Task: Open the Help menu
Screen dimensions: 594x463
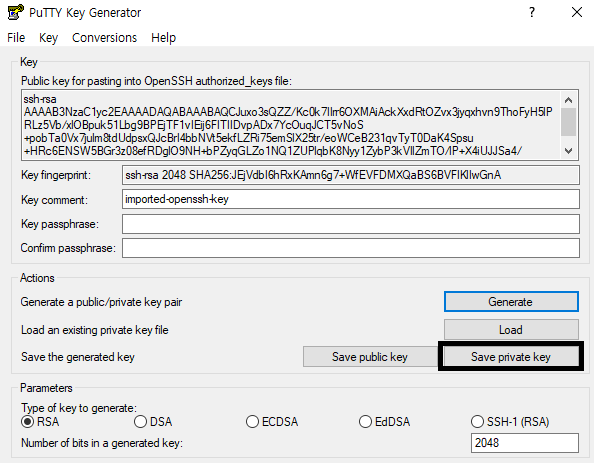Action: pyautogui.click(x=164, y=38)
